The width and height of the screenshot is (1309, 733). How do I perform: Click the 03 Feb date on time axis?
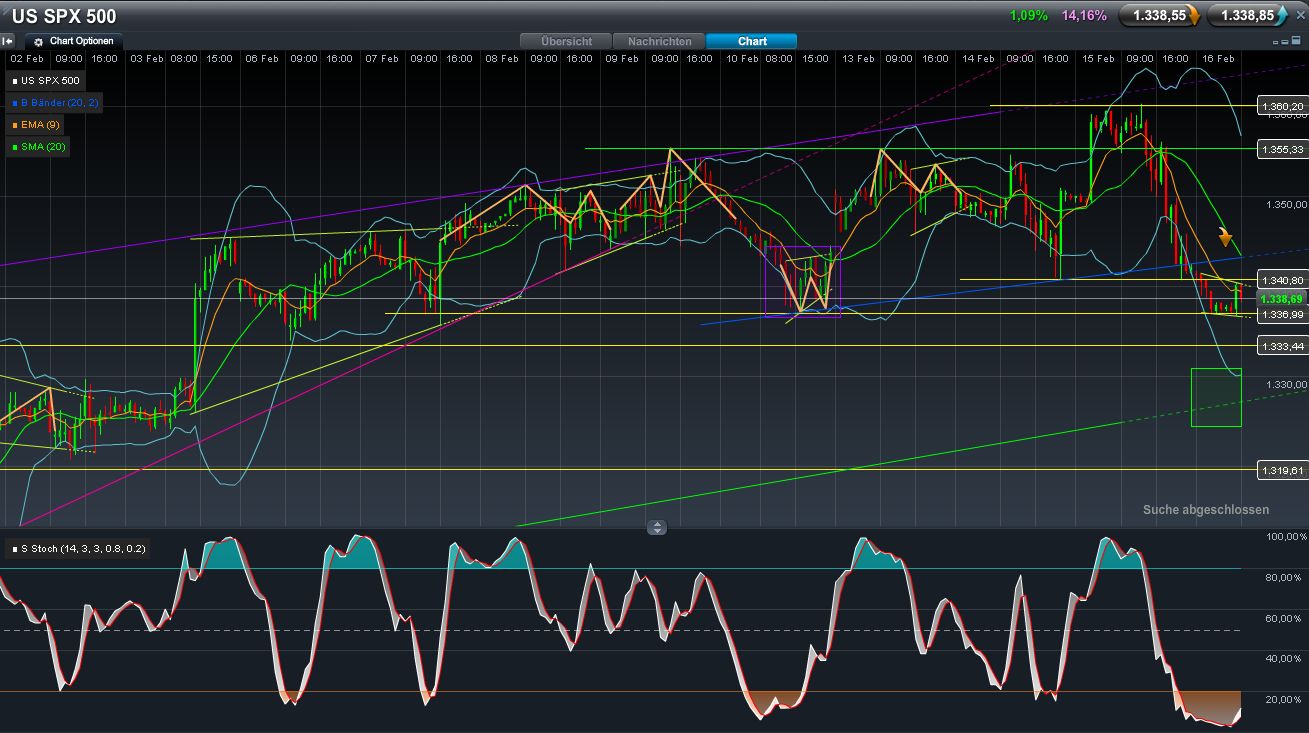[x=147, y=59]
